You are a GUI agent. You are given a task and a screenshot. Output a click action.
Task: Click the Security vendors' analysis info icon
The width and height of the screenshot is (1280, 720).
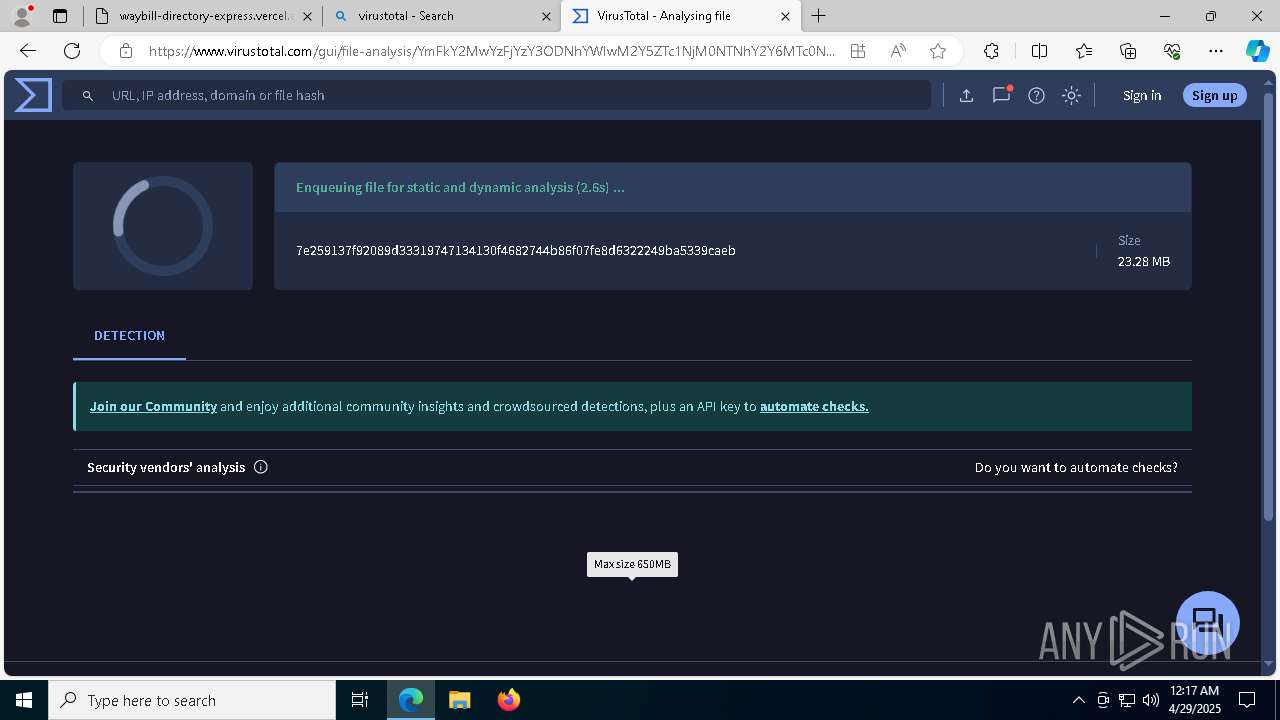tap(261, 467)
